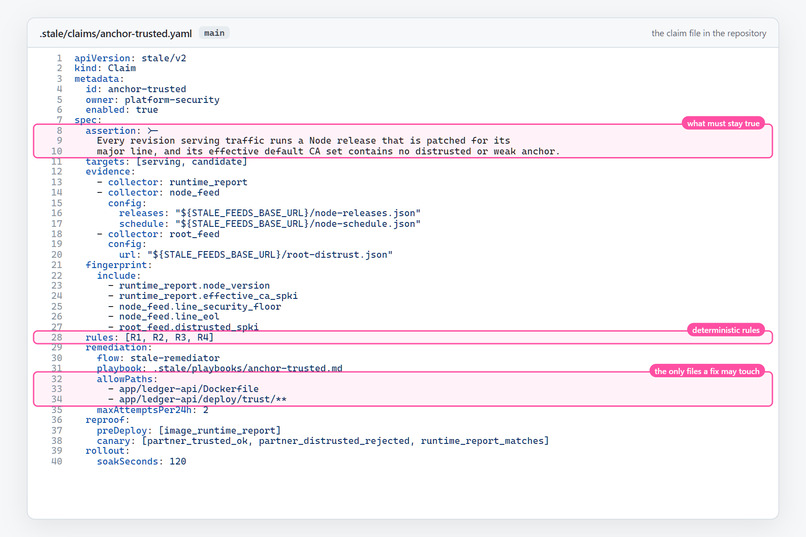This screenshot has width=806, height=537.
Task: Click the 'spec:' line
Action: 88,120
